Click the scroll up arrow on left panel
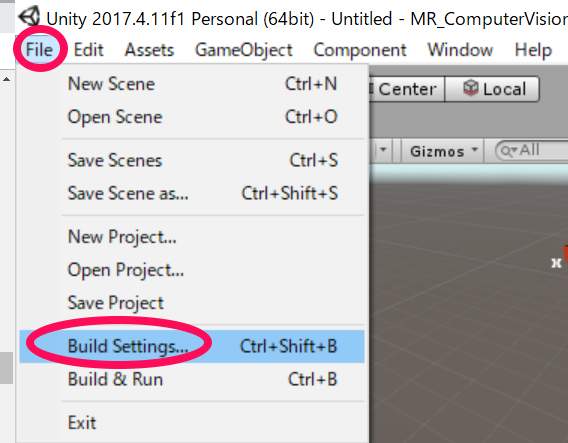This screenshot has width=568, height=443. [x=7, y=79]
